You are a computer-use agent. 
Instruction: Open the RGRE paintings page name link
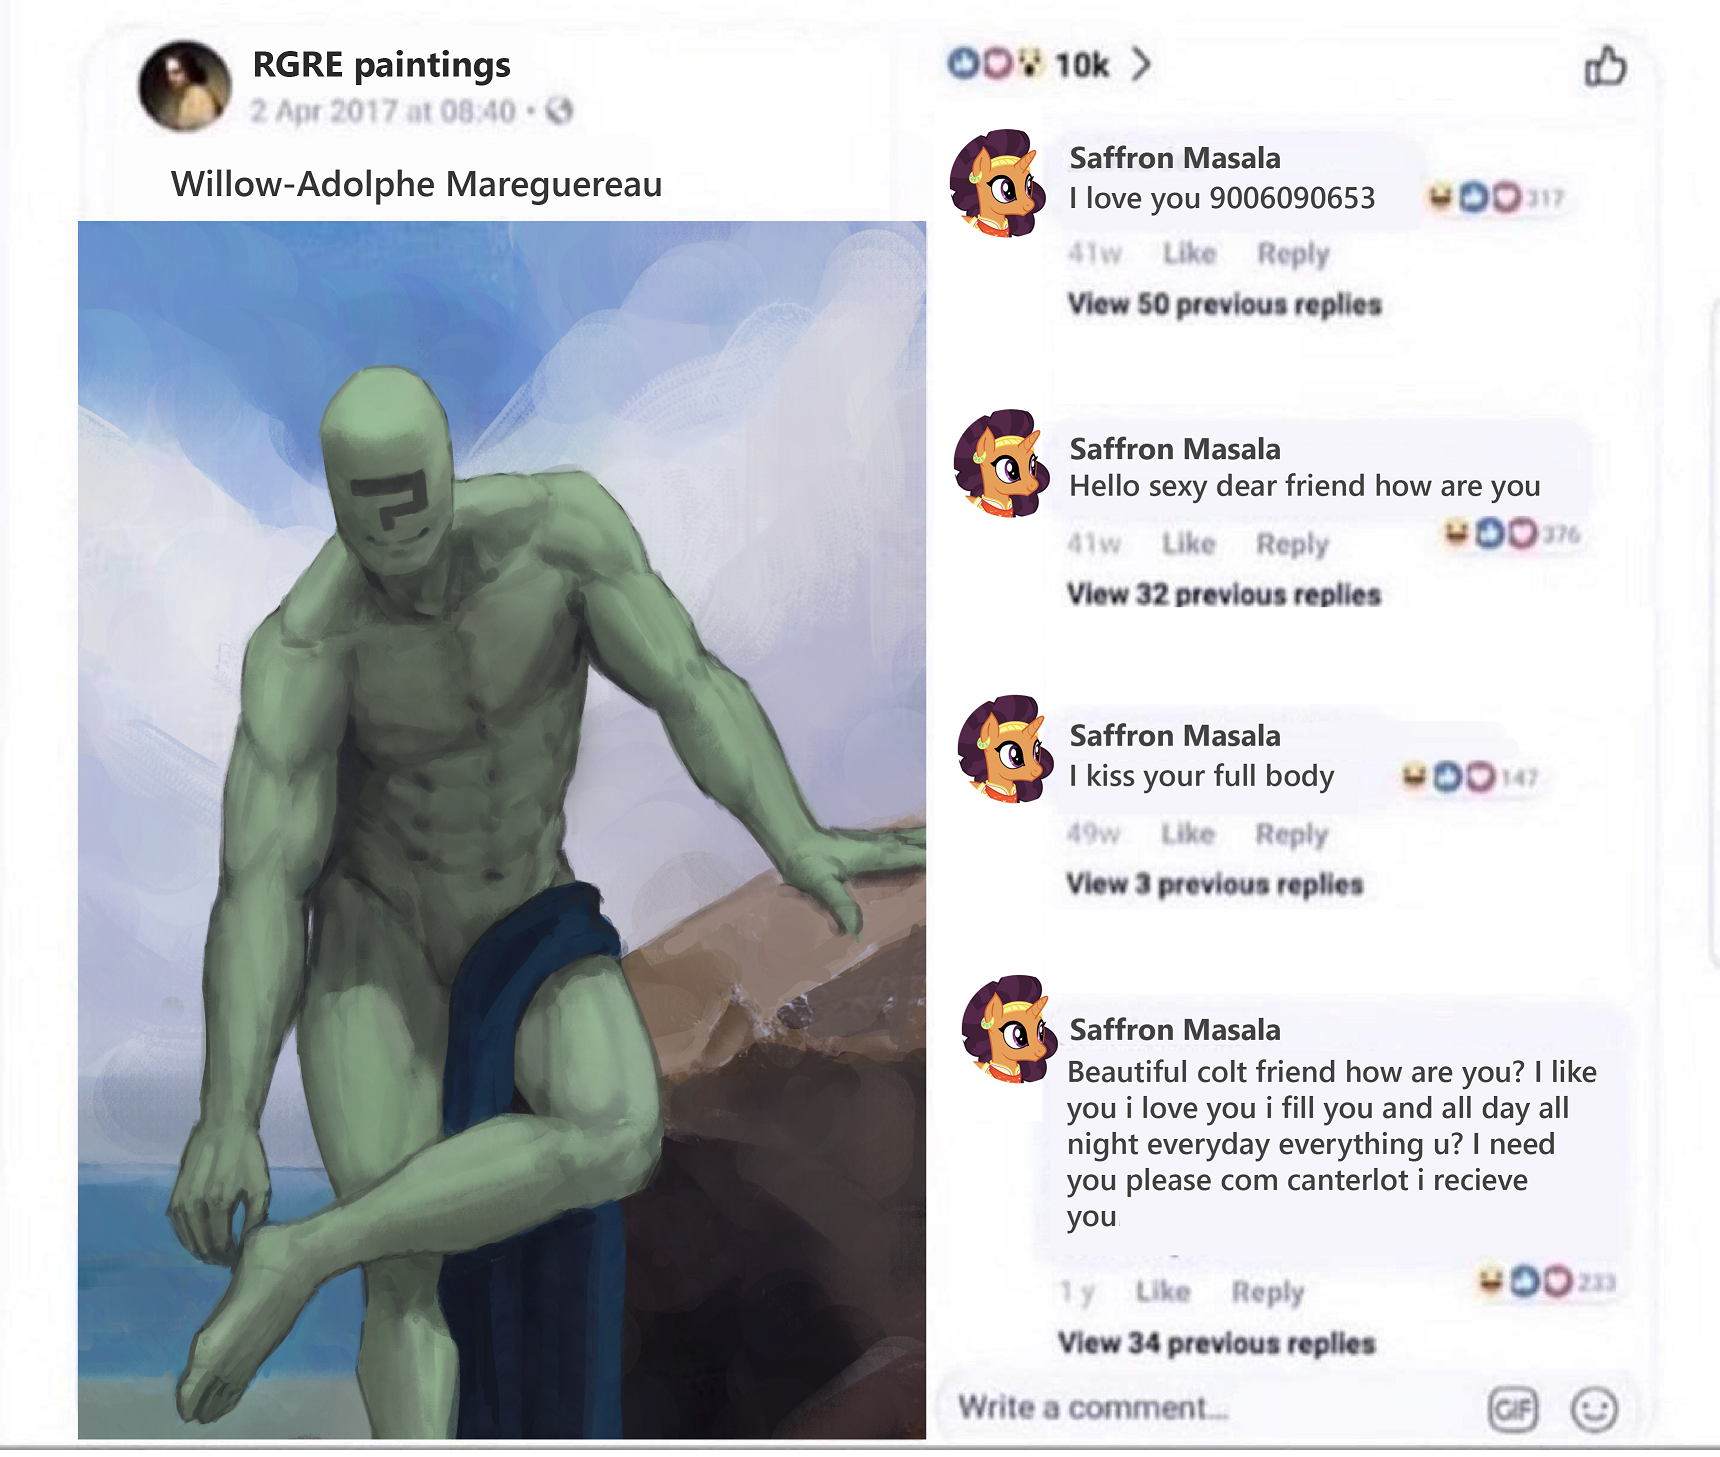381,65
